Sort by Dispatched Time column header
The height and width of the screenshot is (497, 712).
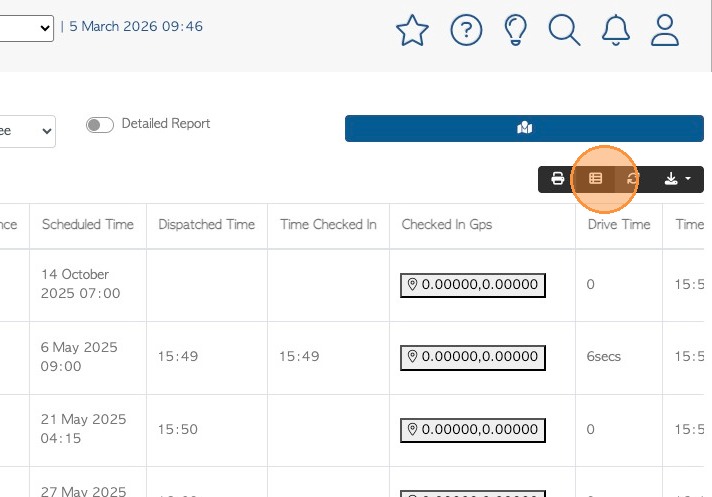click(206, 225)
